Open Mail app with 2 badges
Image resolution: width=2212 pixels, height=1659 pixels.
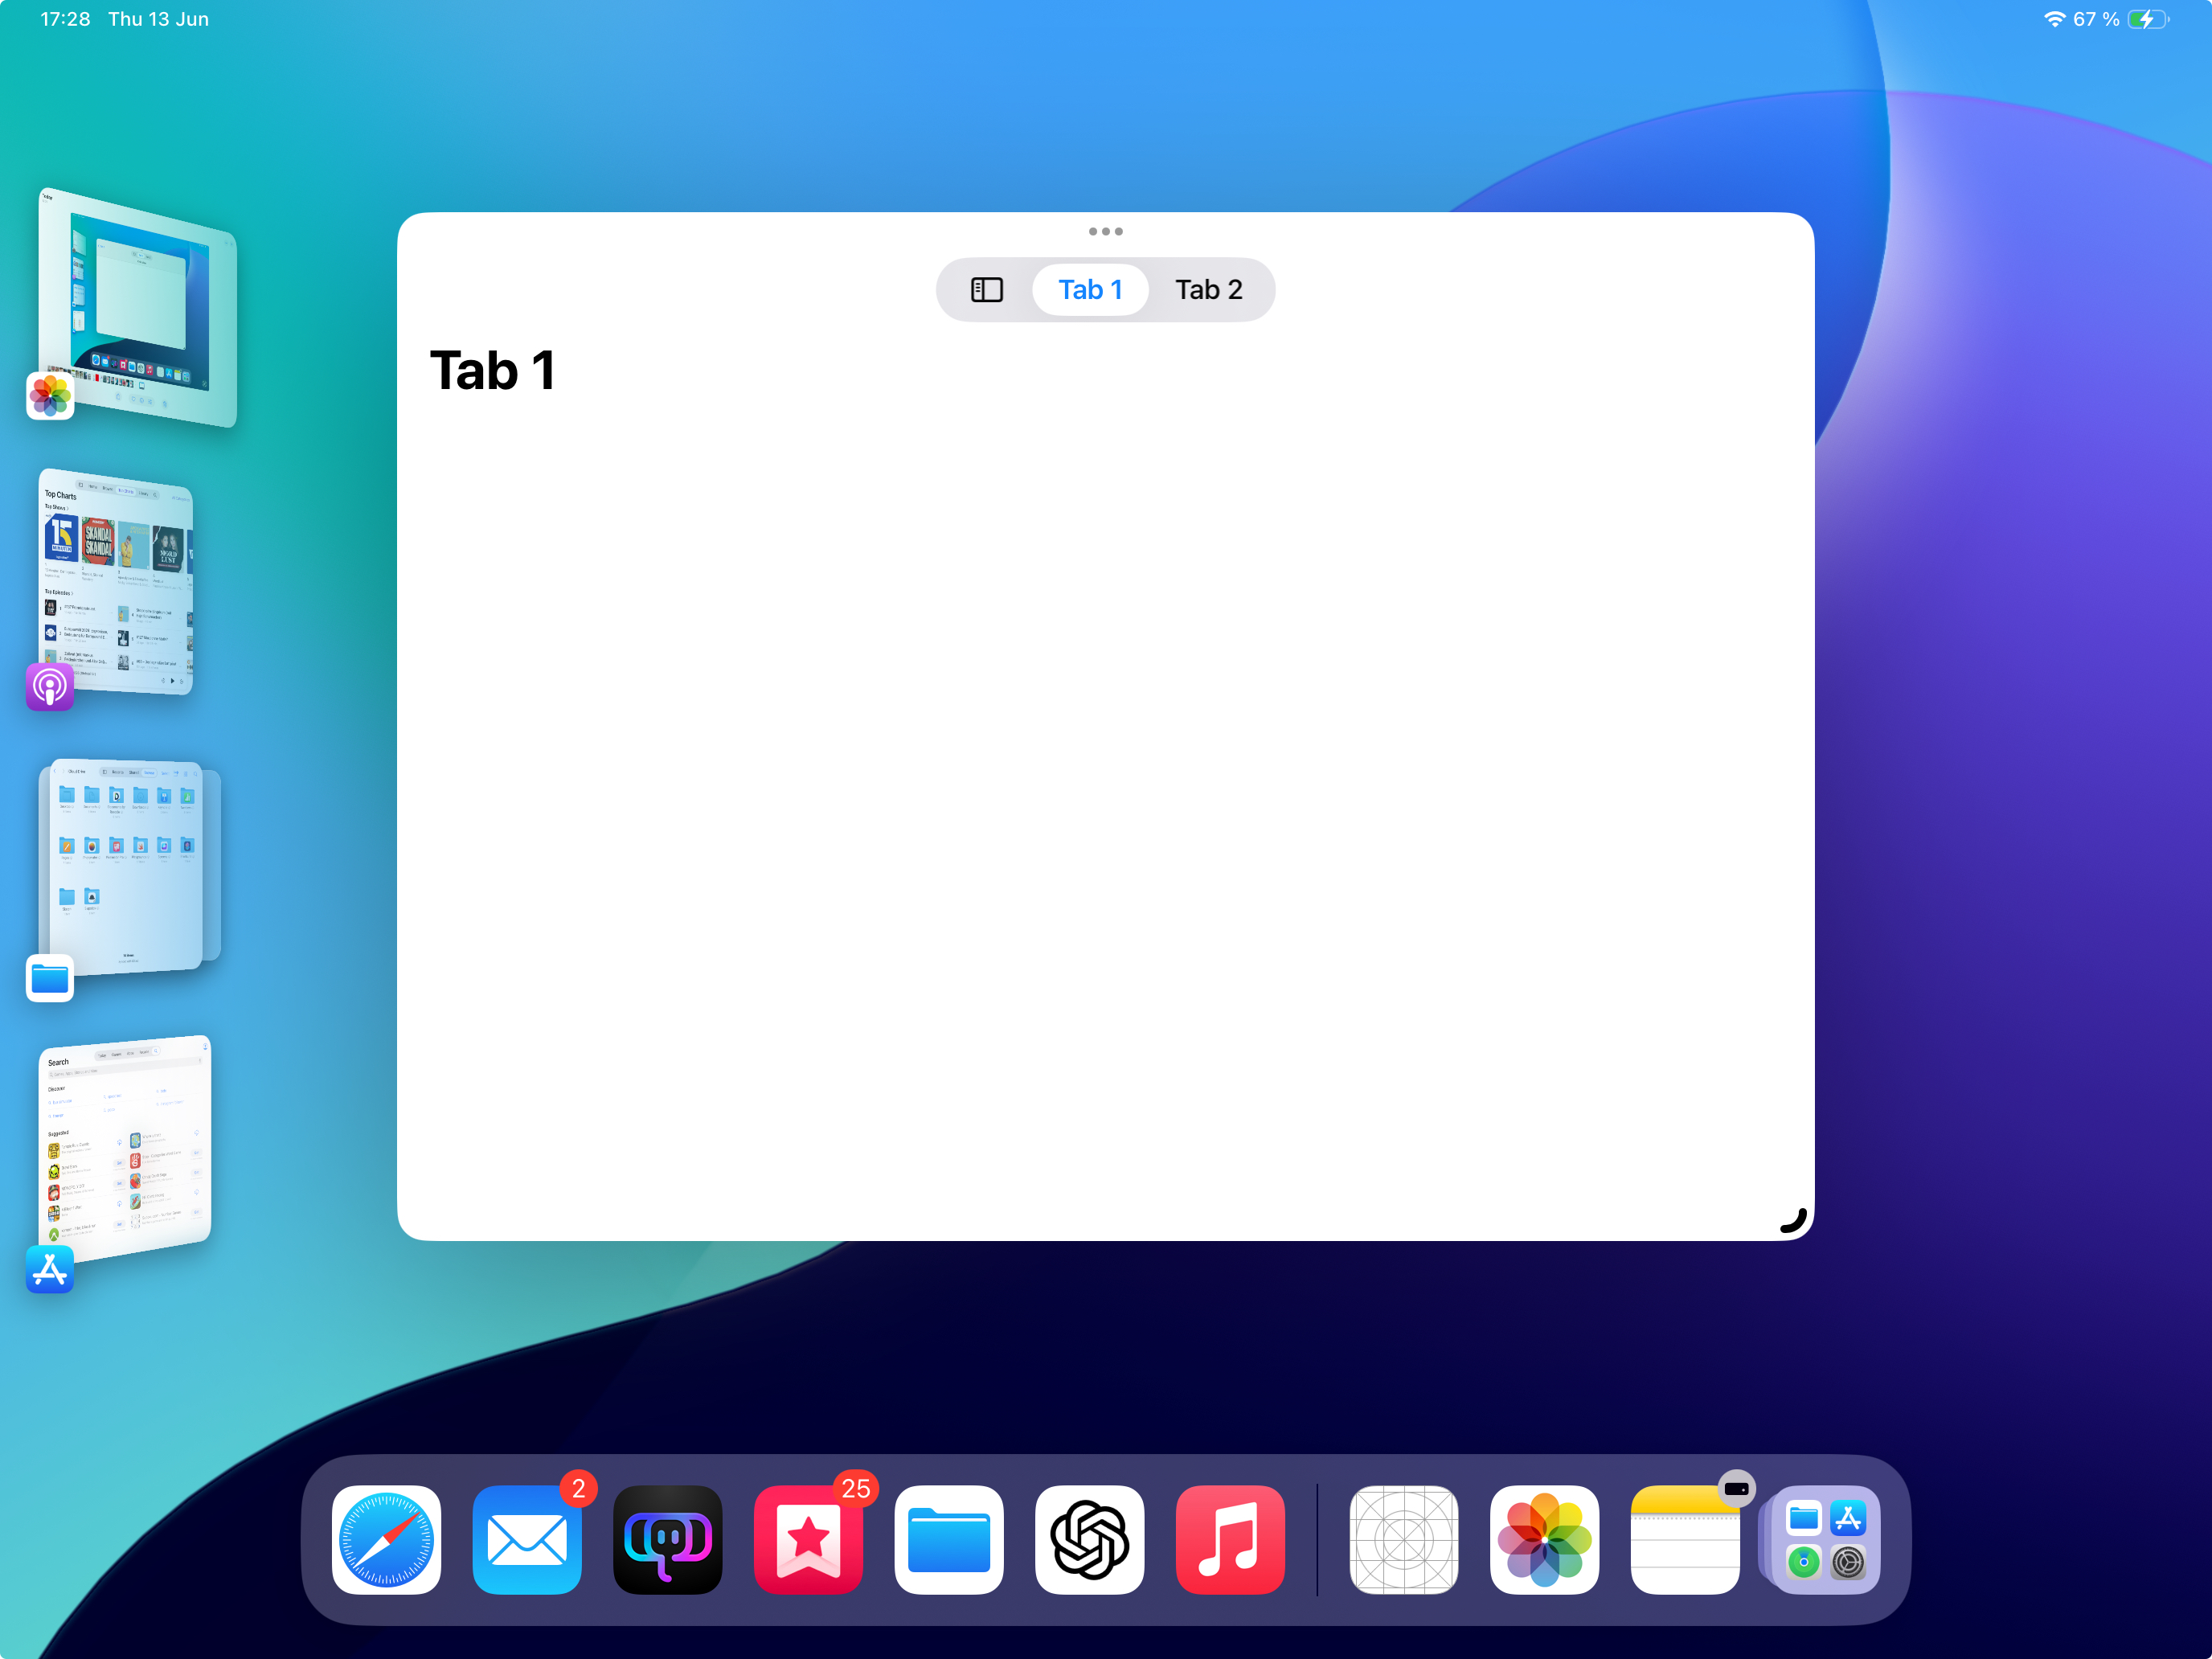pyautogui.click(x=527, y=1539)
